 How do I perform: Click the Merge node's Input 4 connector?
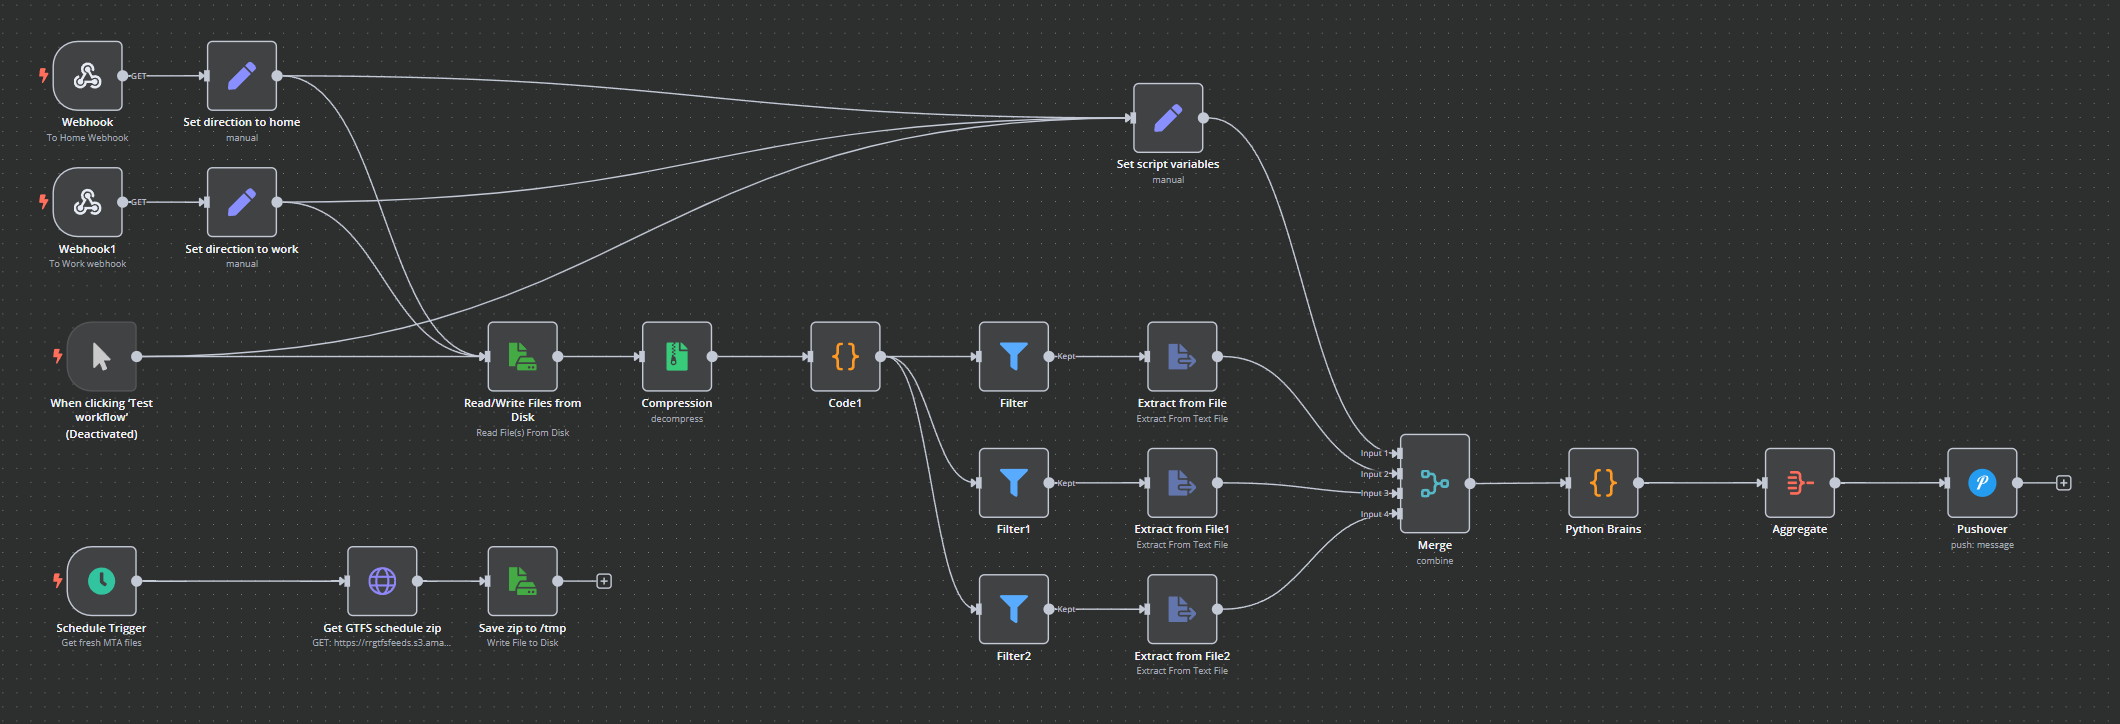(1397, 514)
